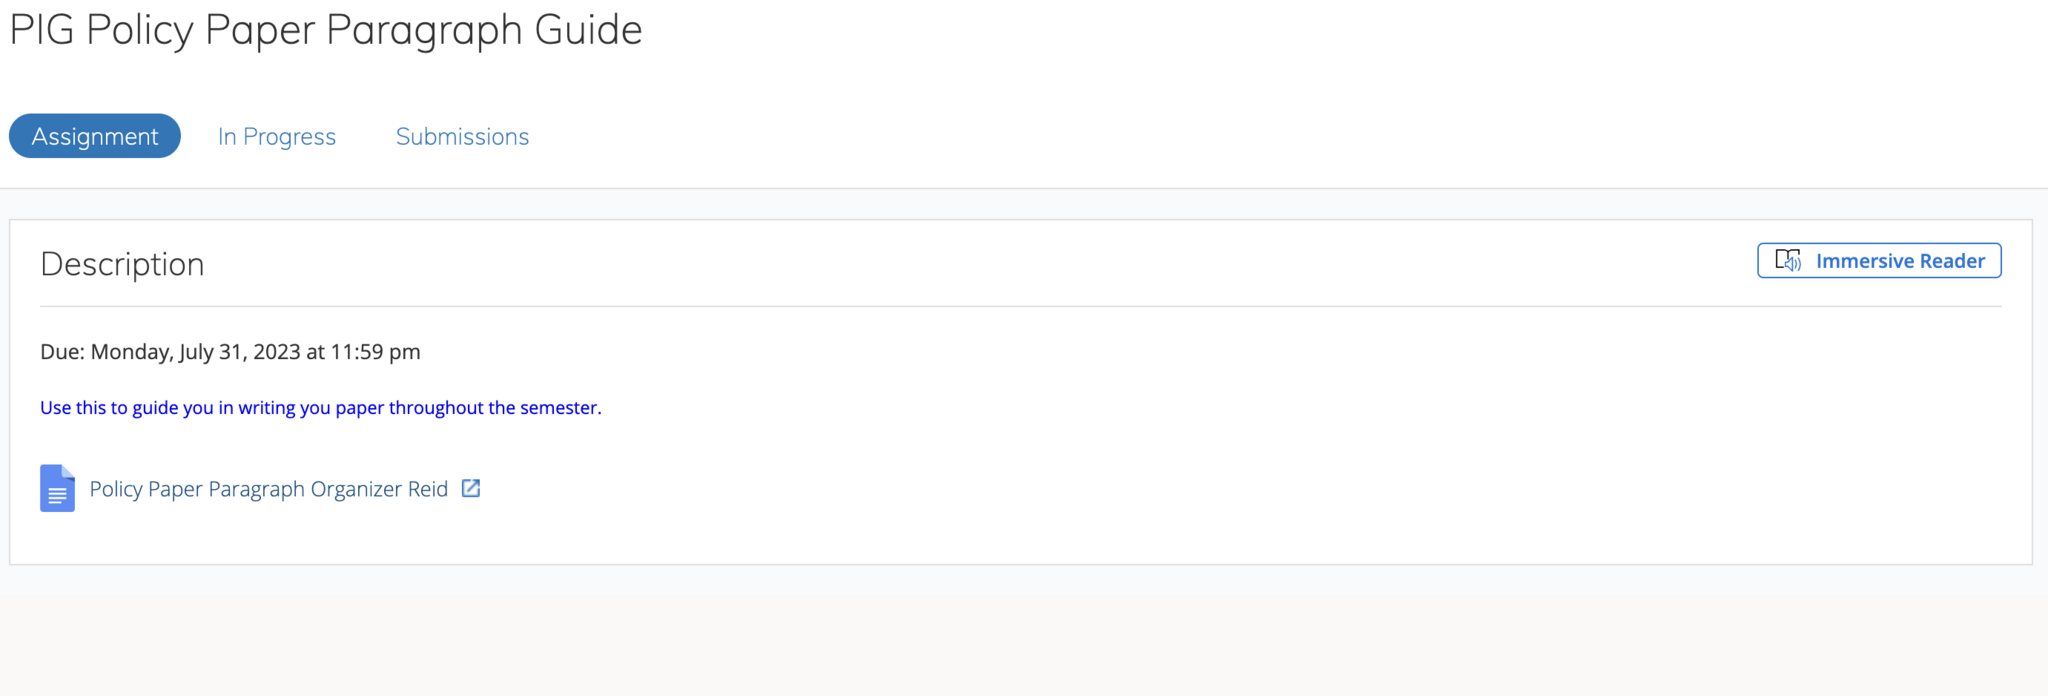Viewport: 2048px width, 696px height.
Task: Click the word 'Progress' in the second tab
Action: click(289, 136)
